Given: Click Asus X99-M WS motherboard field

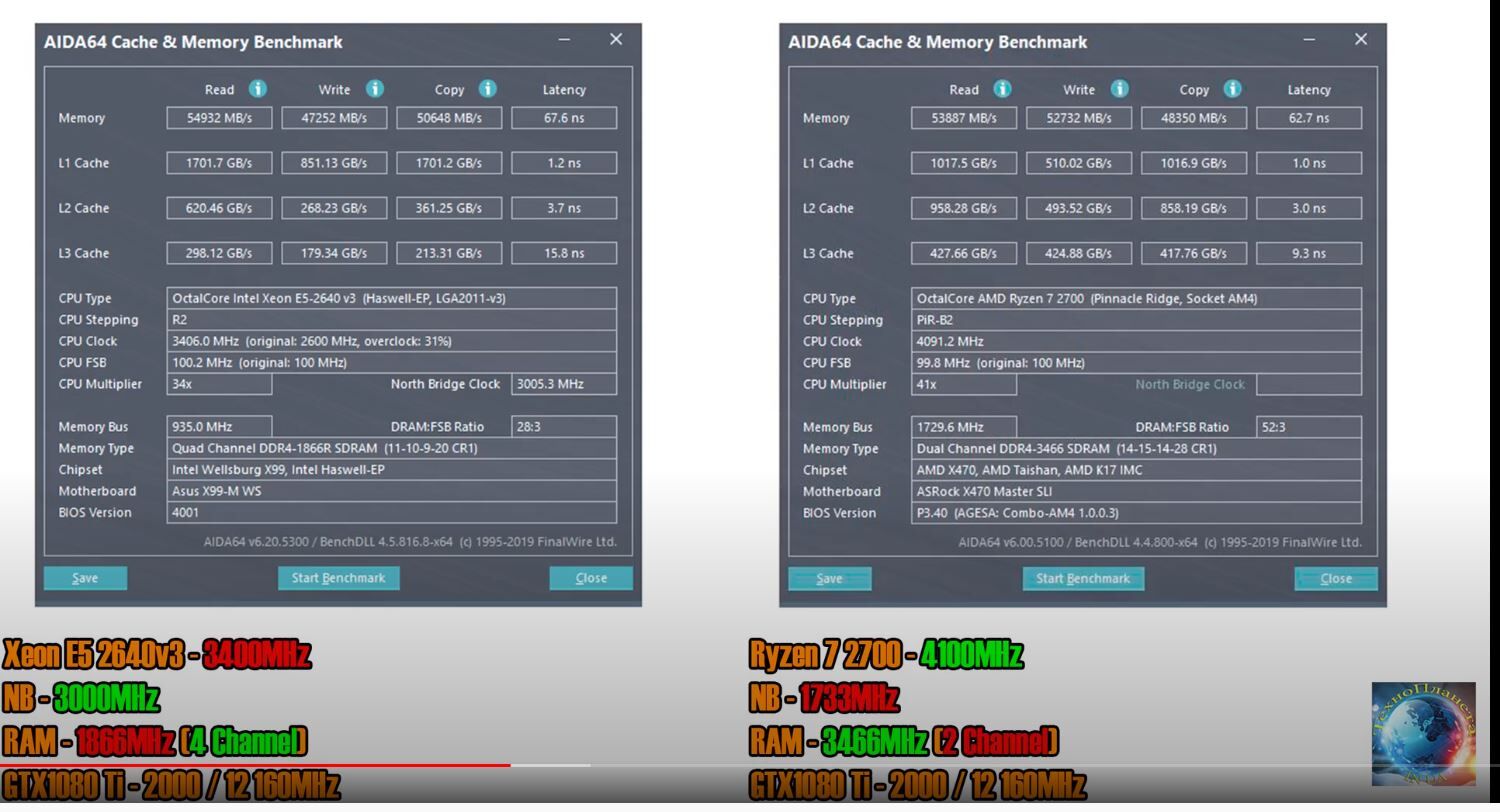Looking at the screenshot, I should point(392,491).
